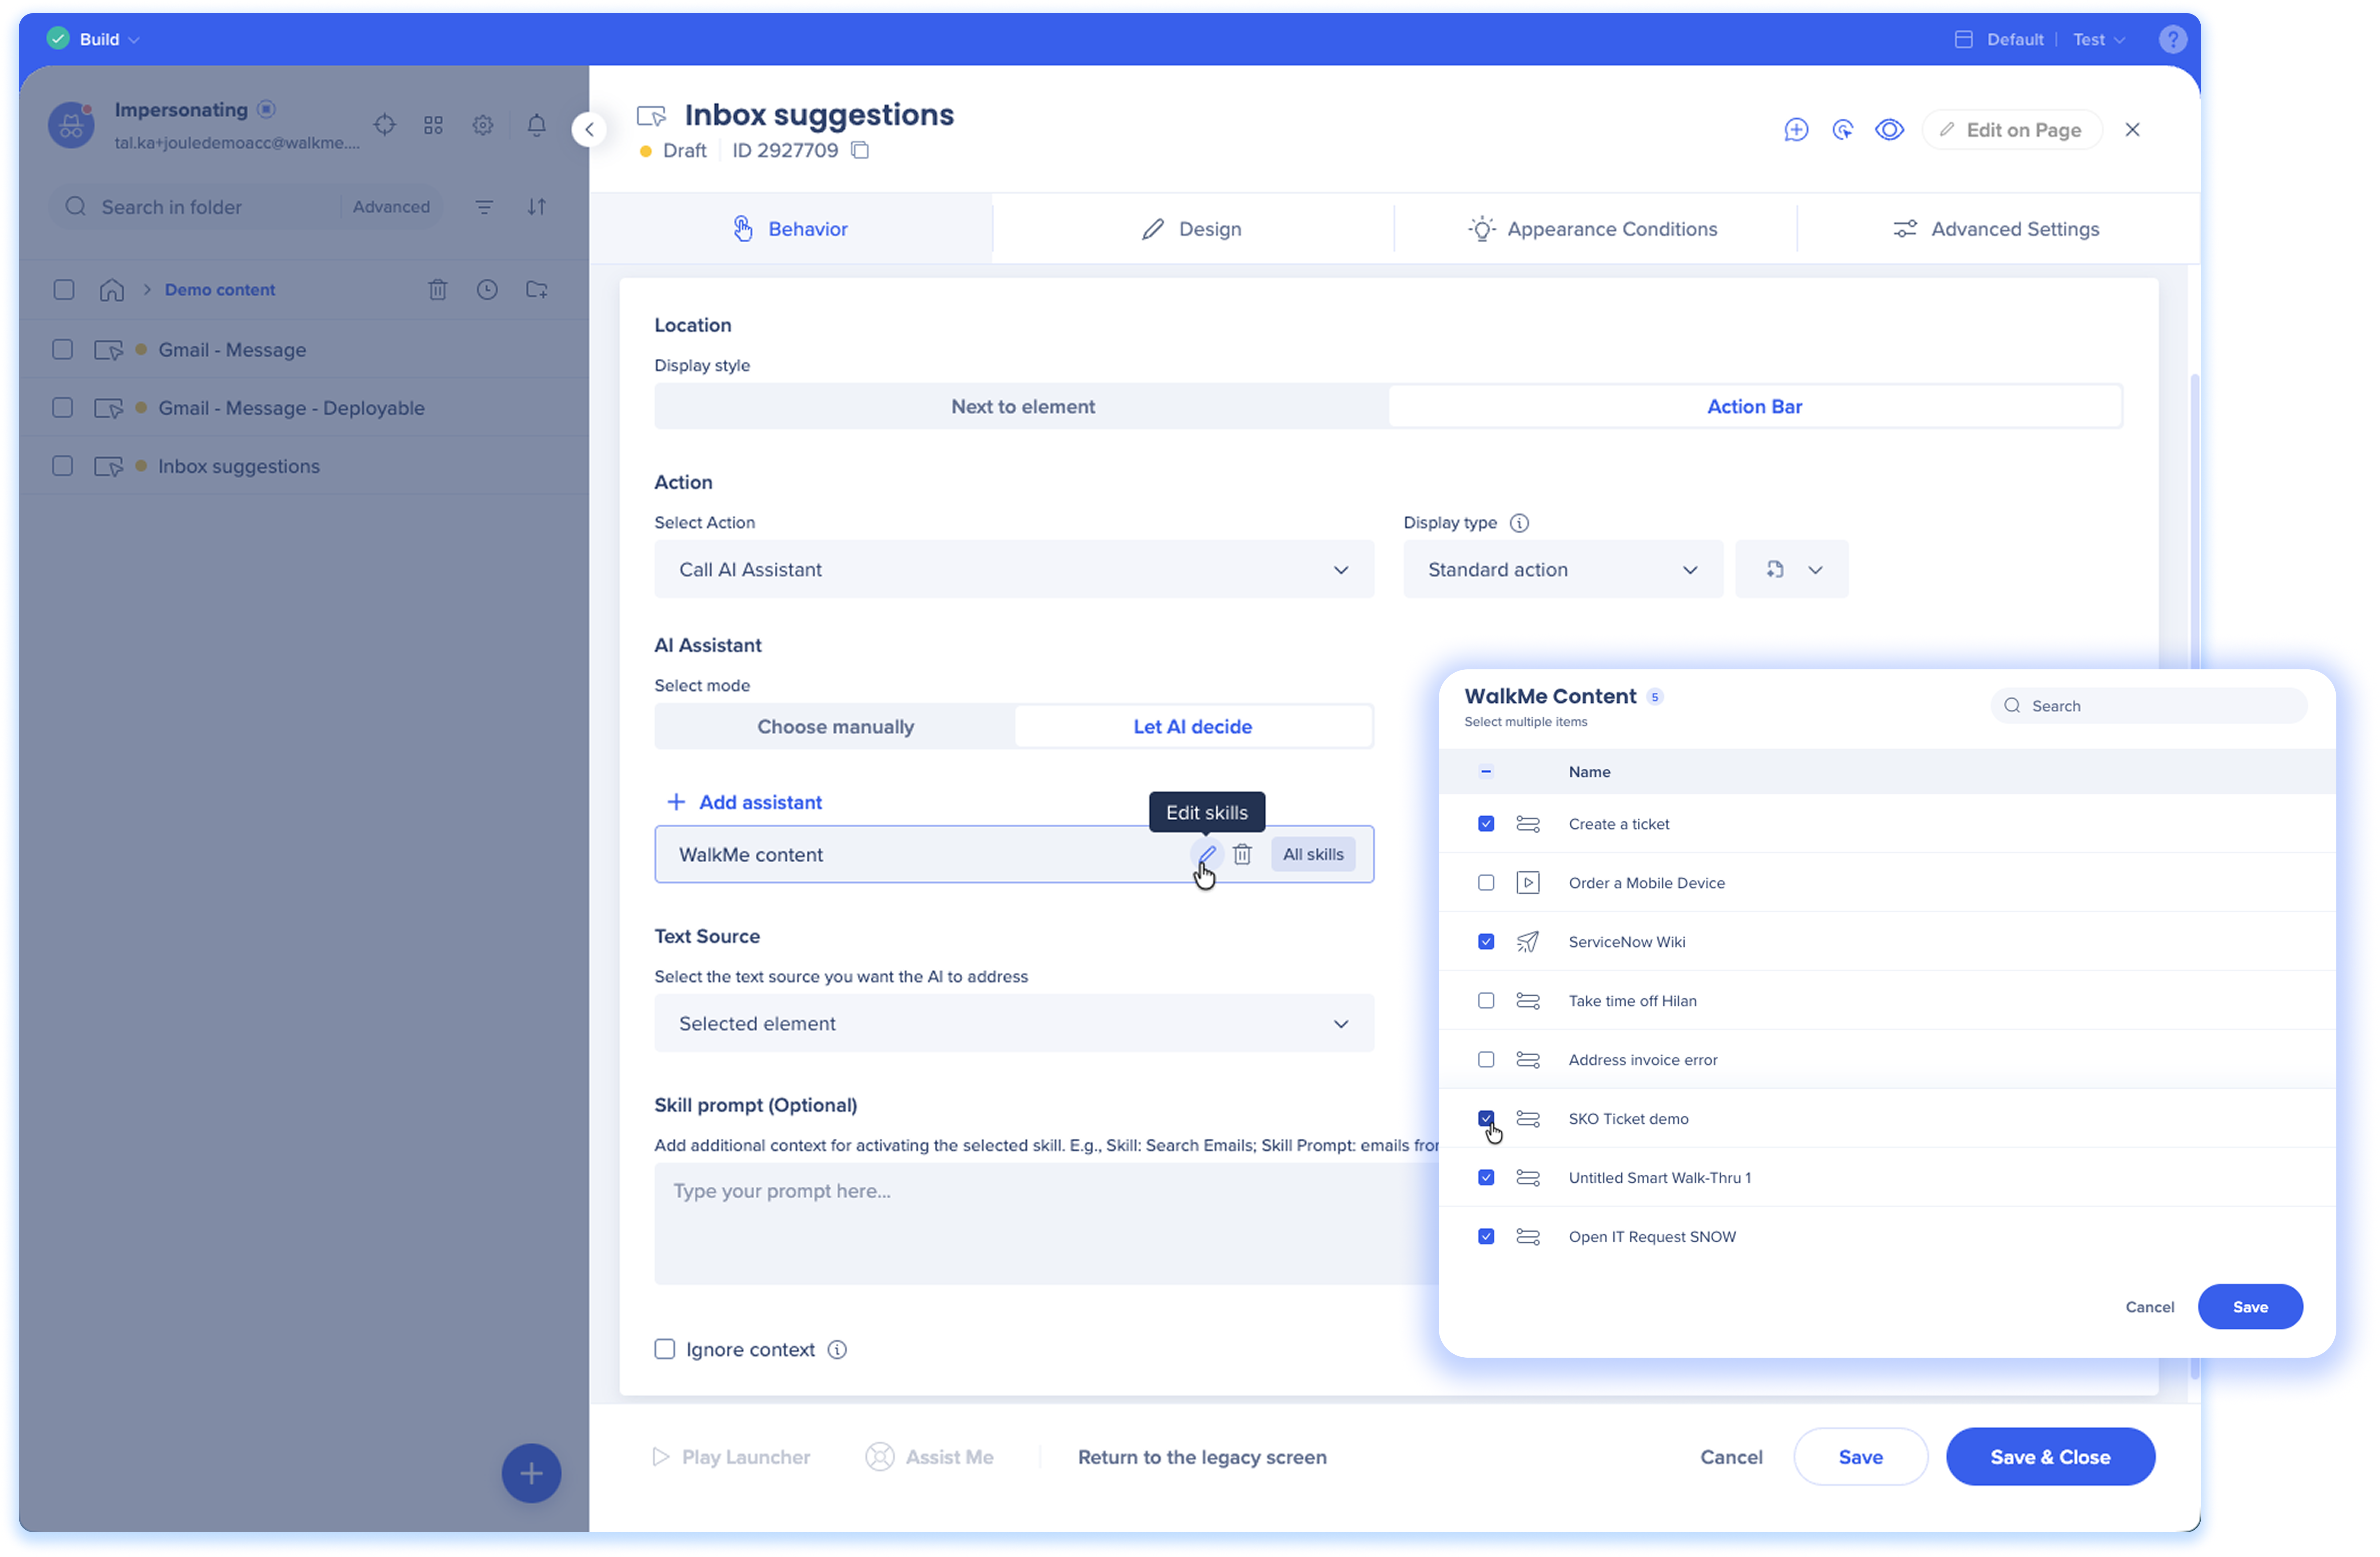Uncheck the ServiceNow Wiki item
The width and height of the screenshot is (2380, 1557).
tap(1486, 941)
